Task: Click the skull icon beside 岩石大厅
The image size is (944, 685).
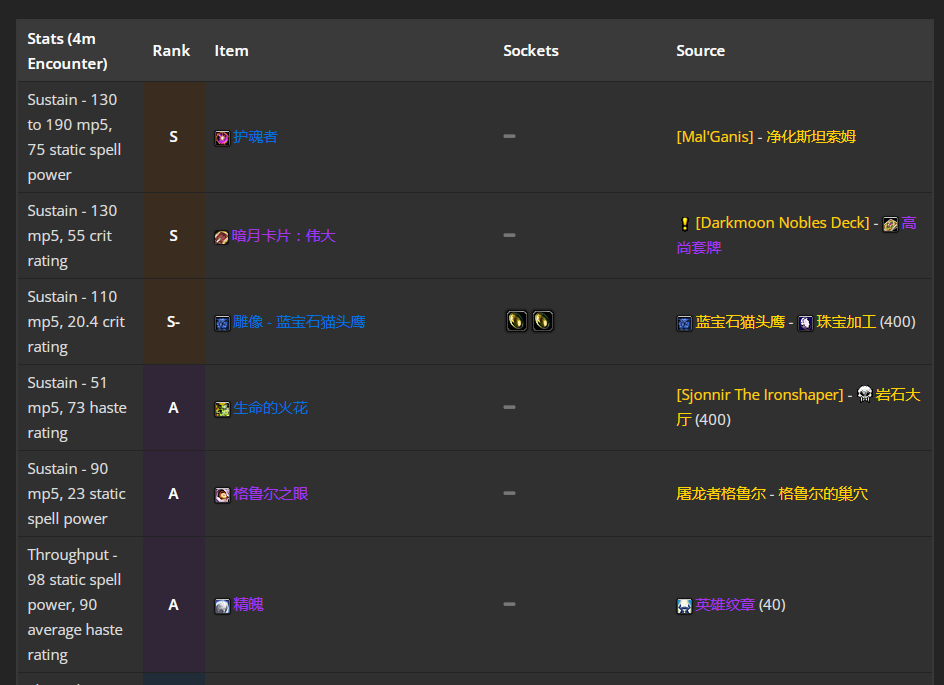Action: click(x=865, y=394)
